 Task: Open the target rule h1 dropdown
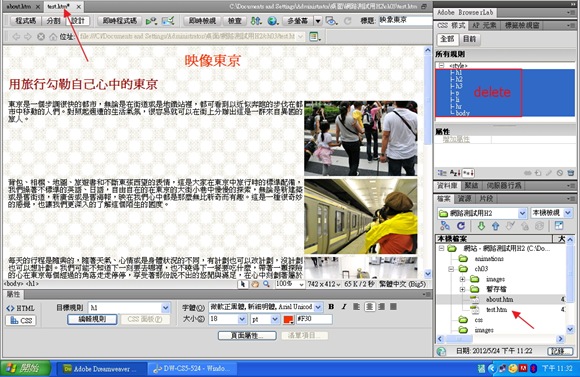[x=166, y=307]
